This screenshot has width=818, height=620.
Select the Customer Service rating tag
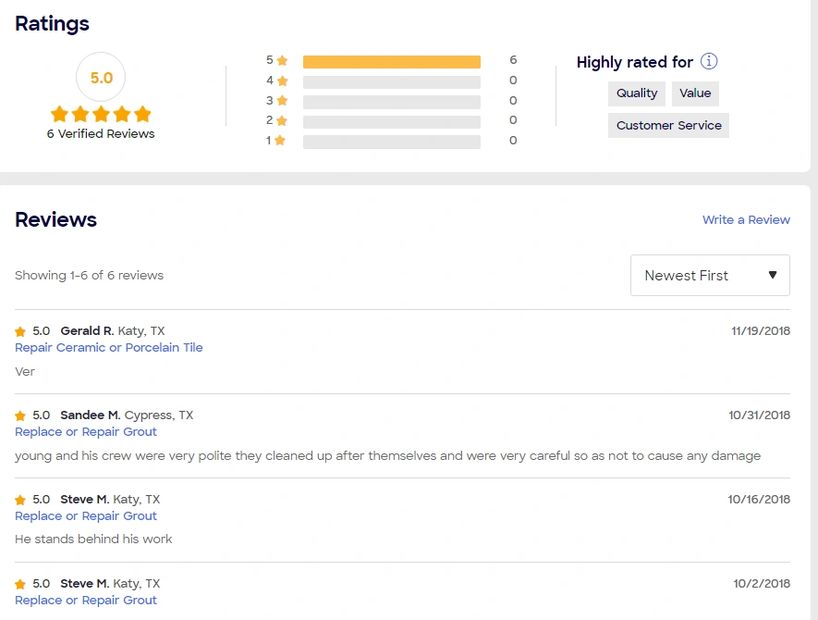click(669, 125)
